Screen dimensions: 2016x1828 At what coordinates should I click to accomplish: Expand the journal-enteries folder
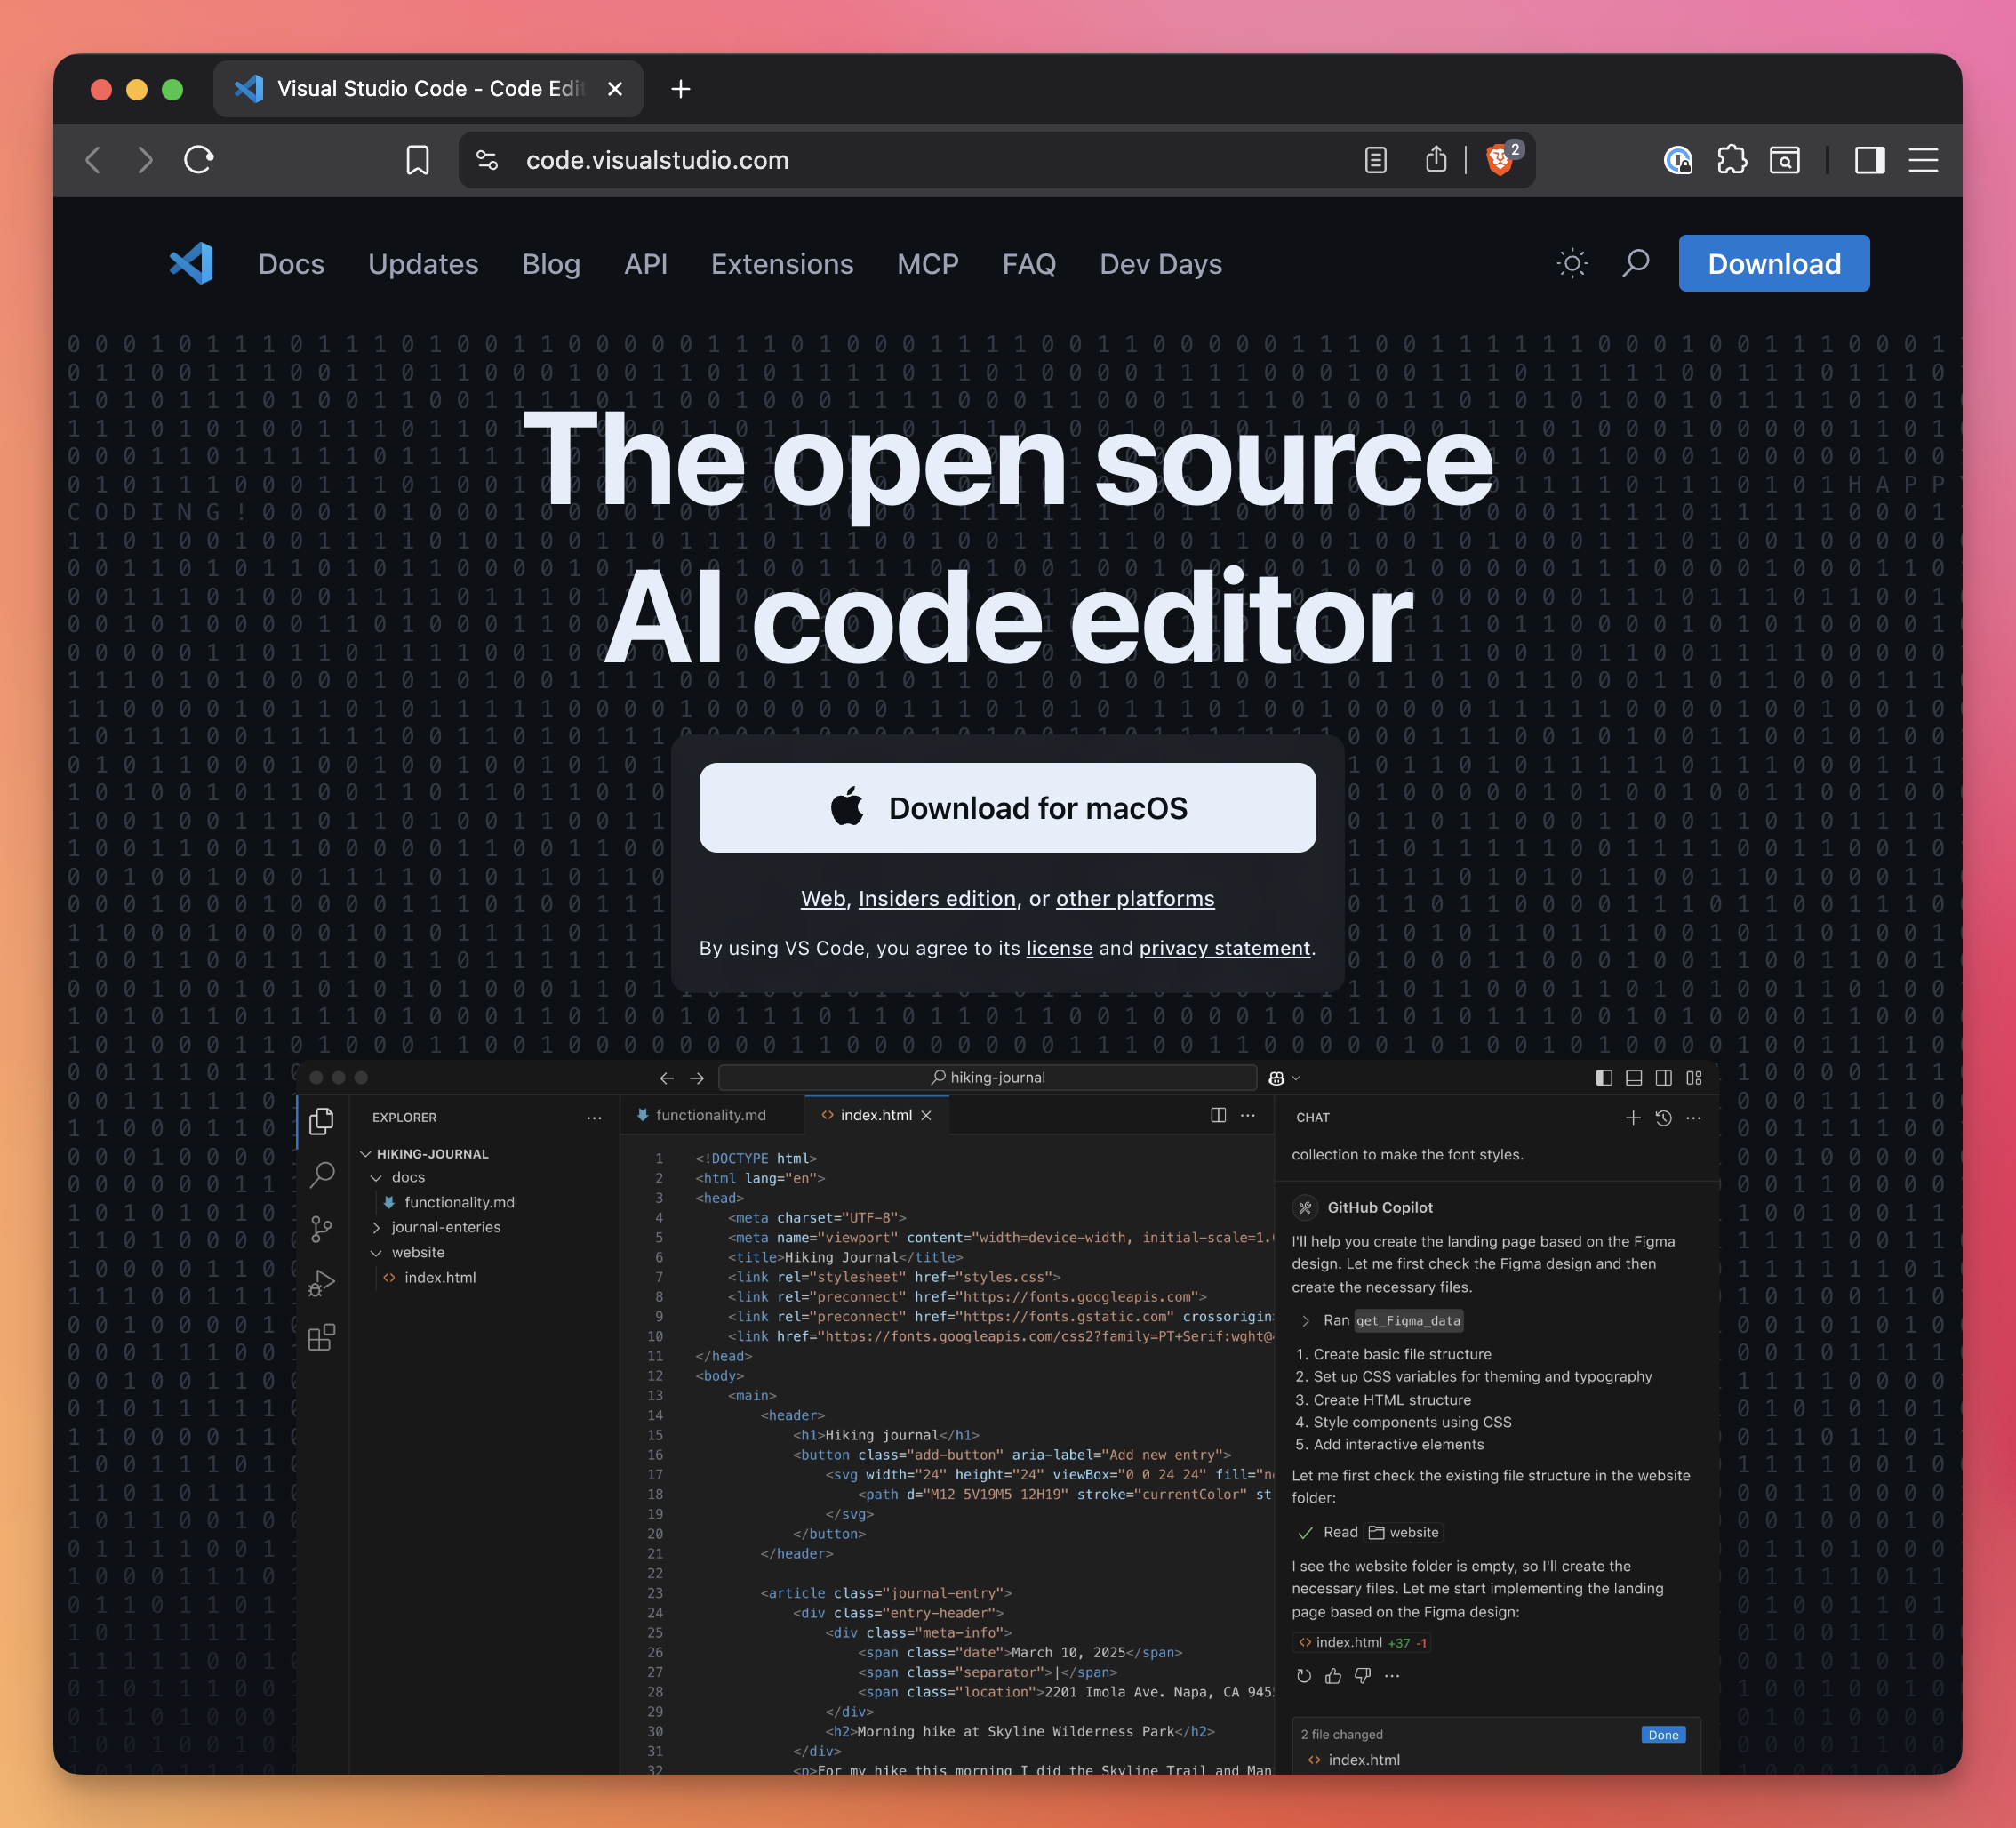377,1227
